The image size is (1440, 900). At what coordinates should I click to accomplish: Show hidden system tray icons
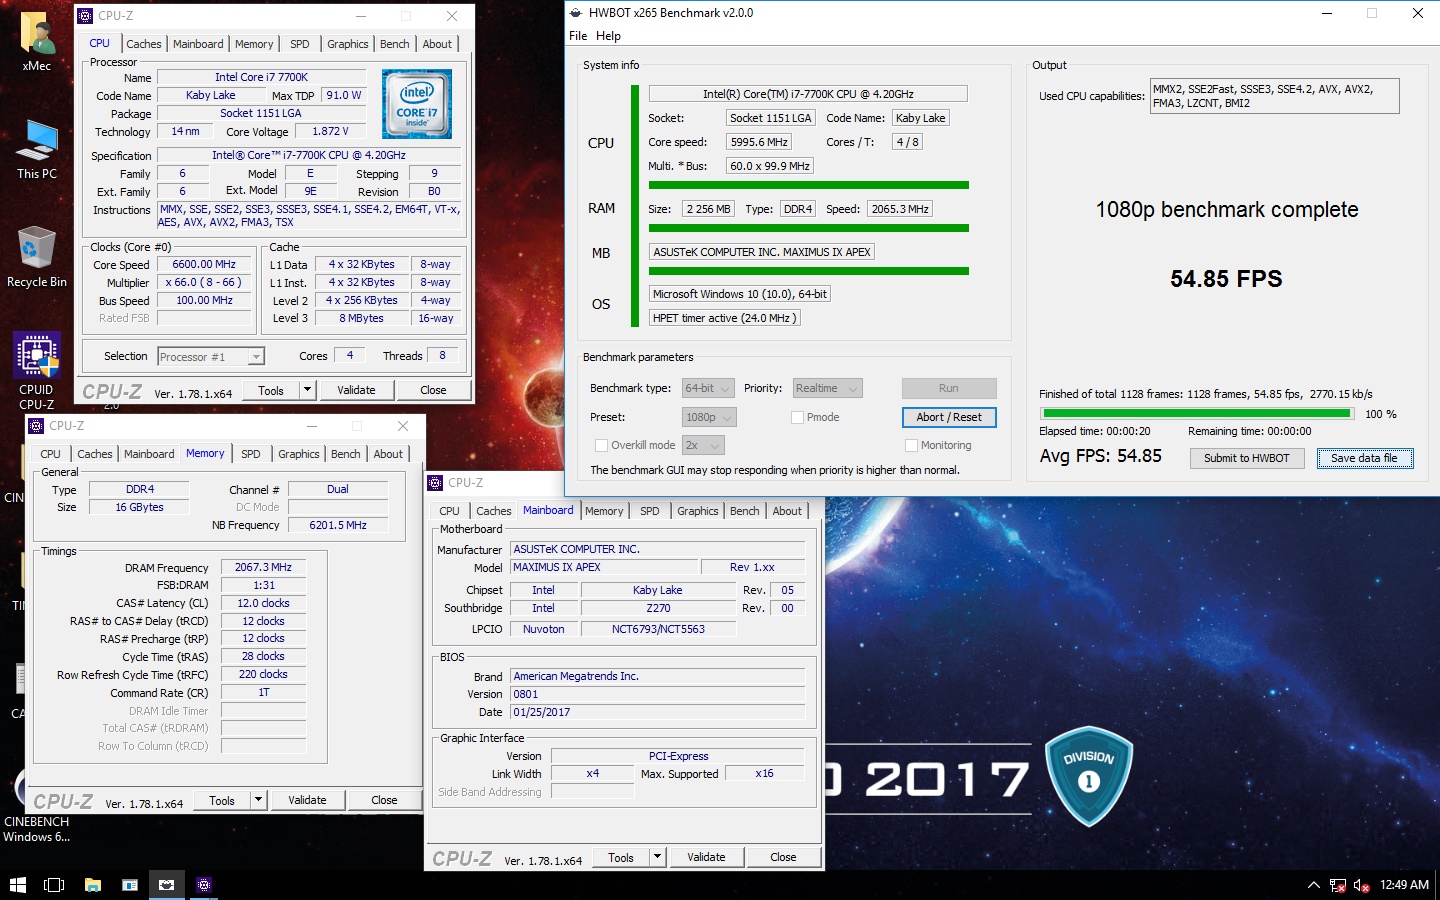(1313, 885)
